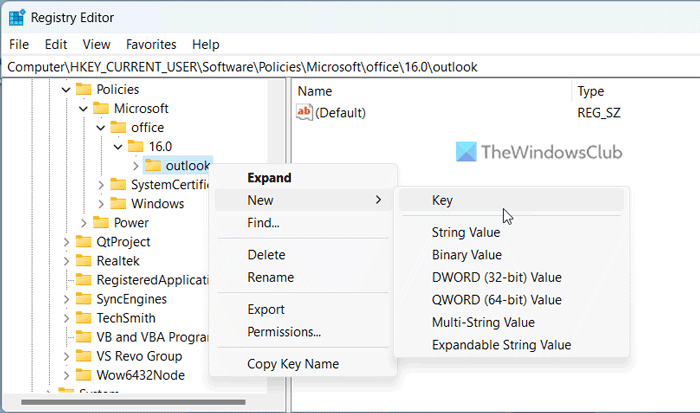Click the tree pane horizontal scrollbar
This screenshot has width=700, height=413.
pyautogui.click(x=133, y=402)
